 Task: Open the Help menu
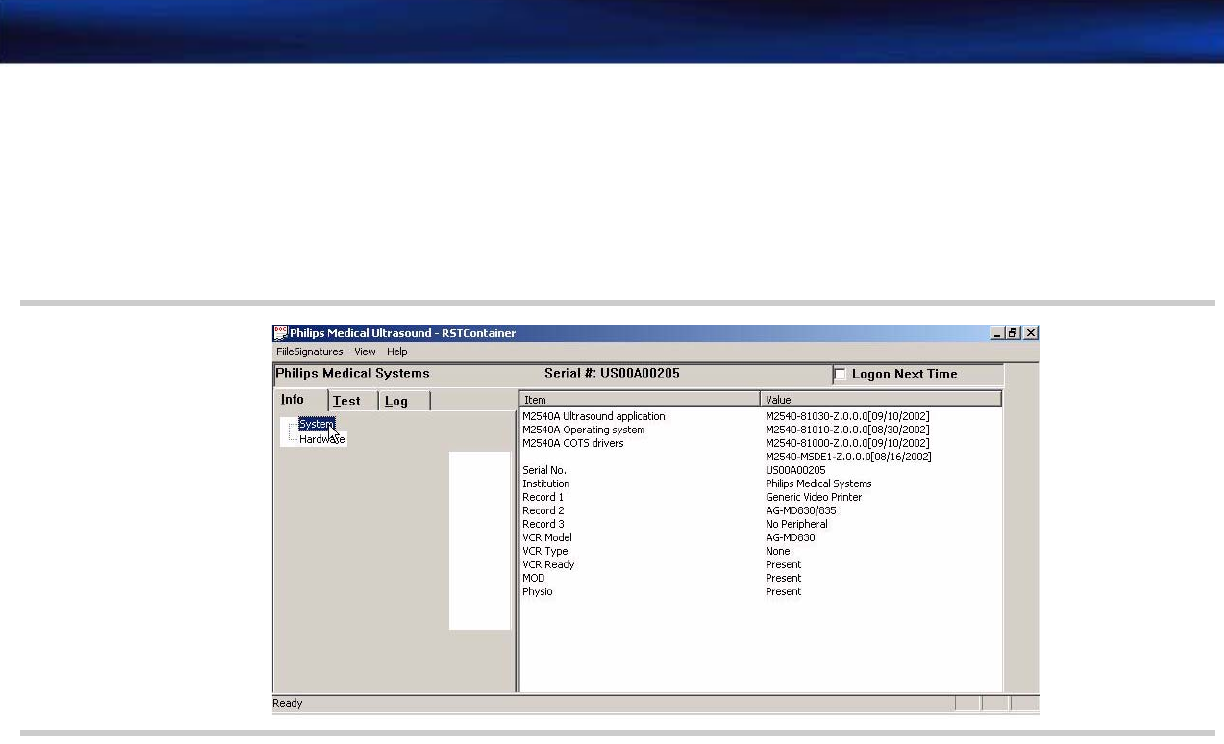pos(397,352)
